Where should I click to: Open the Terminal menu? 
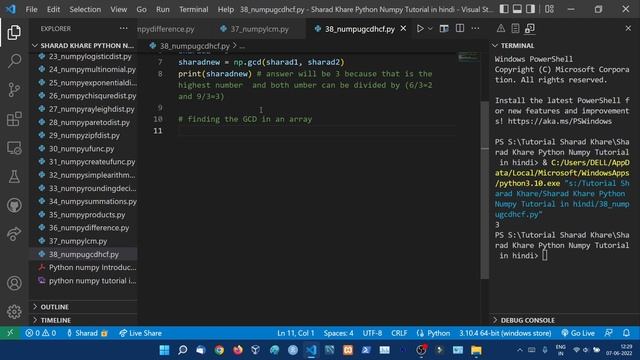point(193,9)
